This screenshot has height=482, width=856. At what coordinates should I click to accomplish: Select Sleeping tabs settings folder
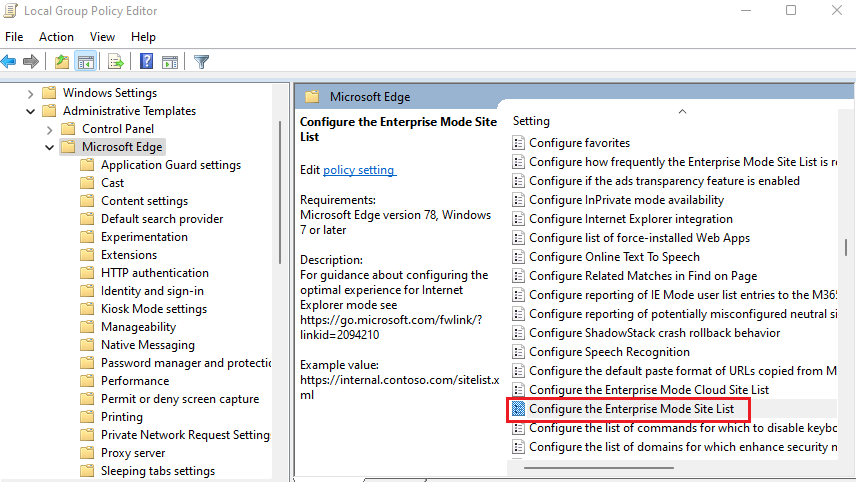pos(158,471)
